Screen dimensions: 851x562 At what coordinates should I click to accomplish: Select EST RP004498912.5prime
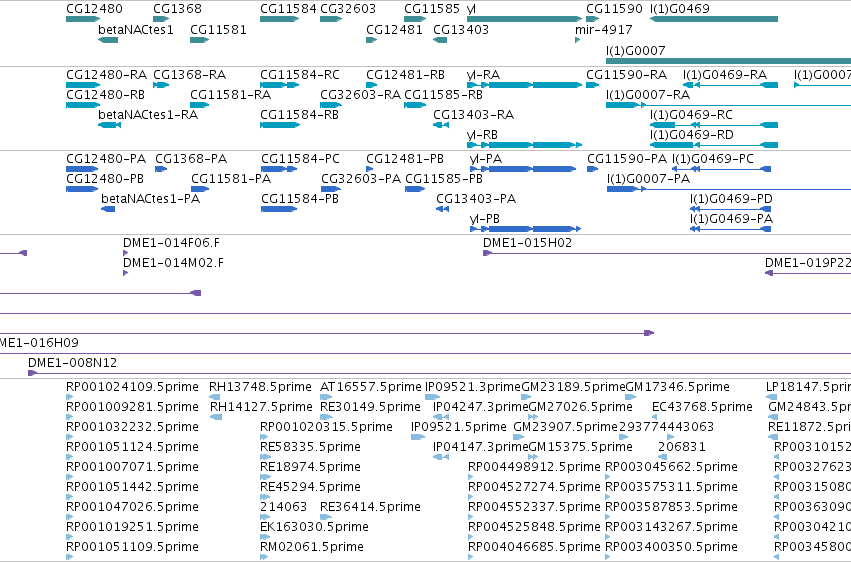coord(471,477)
